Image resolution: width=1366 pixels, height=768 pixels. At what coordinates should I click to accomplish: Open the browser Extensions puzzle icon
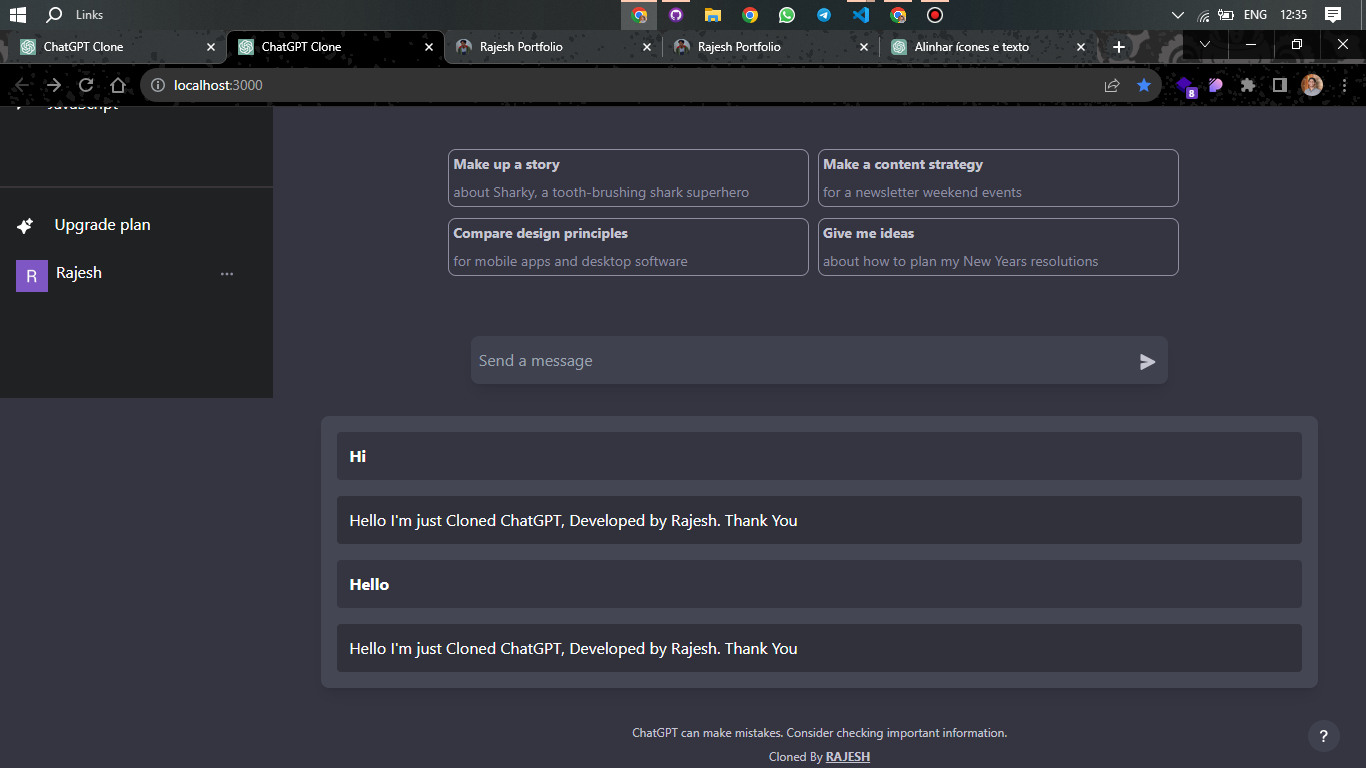(1248, 86)
